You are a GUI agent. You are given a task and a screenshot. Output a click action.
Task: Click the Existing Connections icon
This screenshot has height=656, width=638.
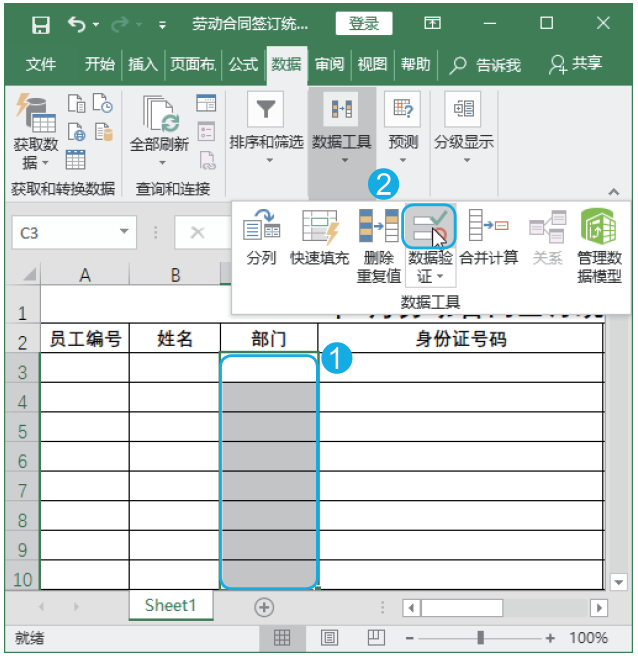pyautogui.click(x=103, y=132)
